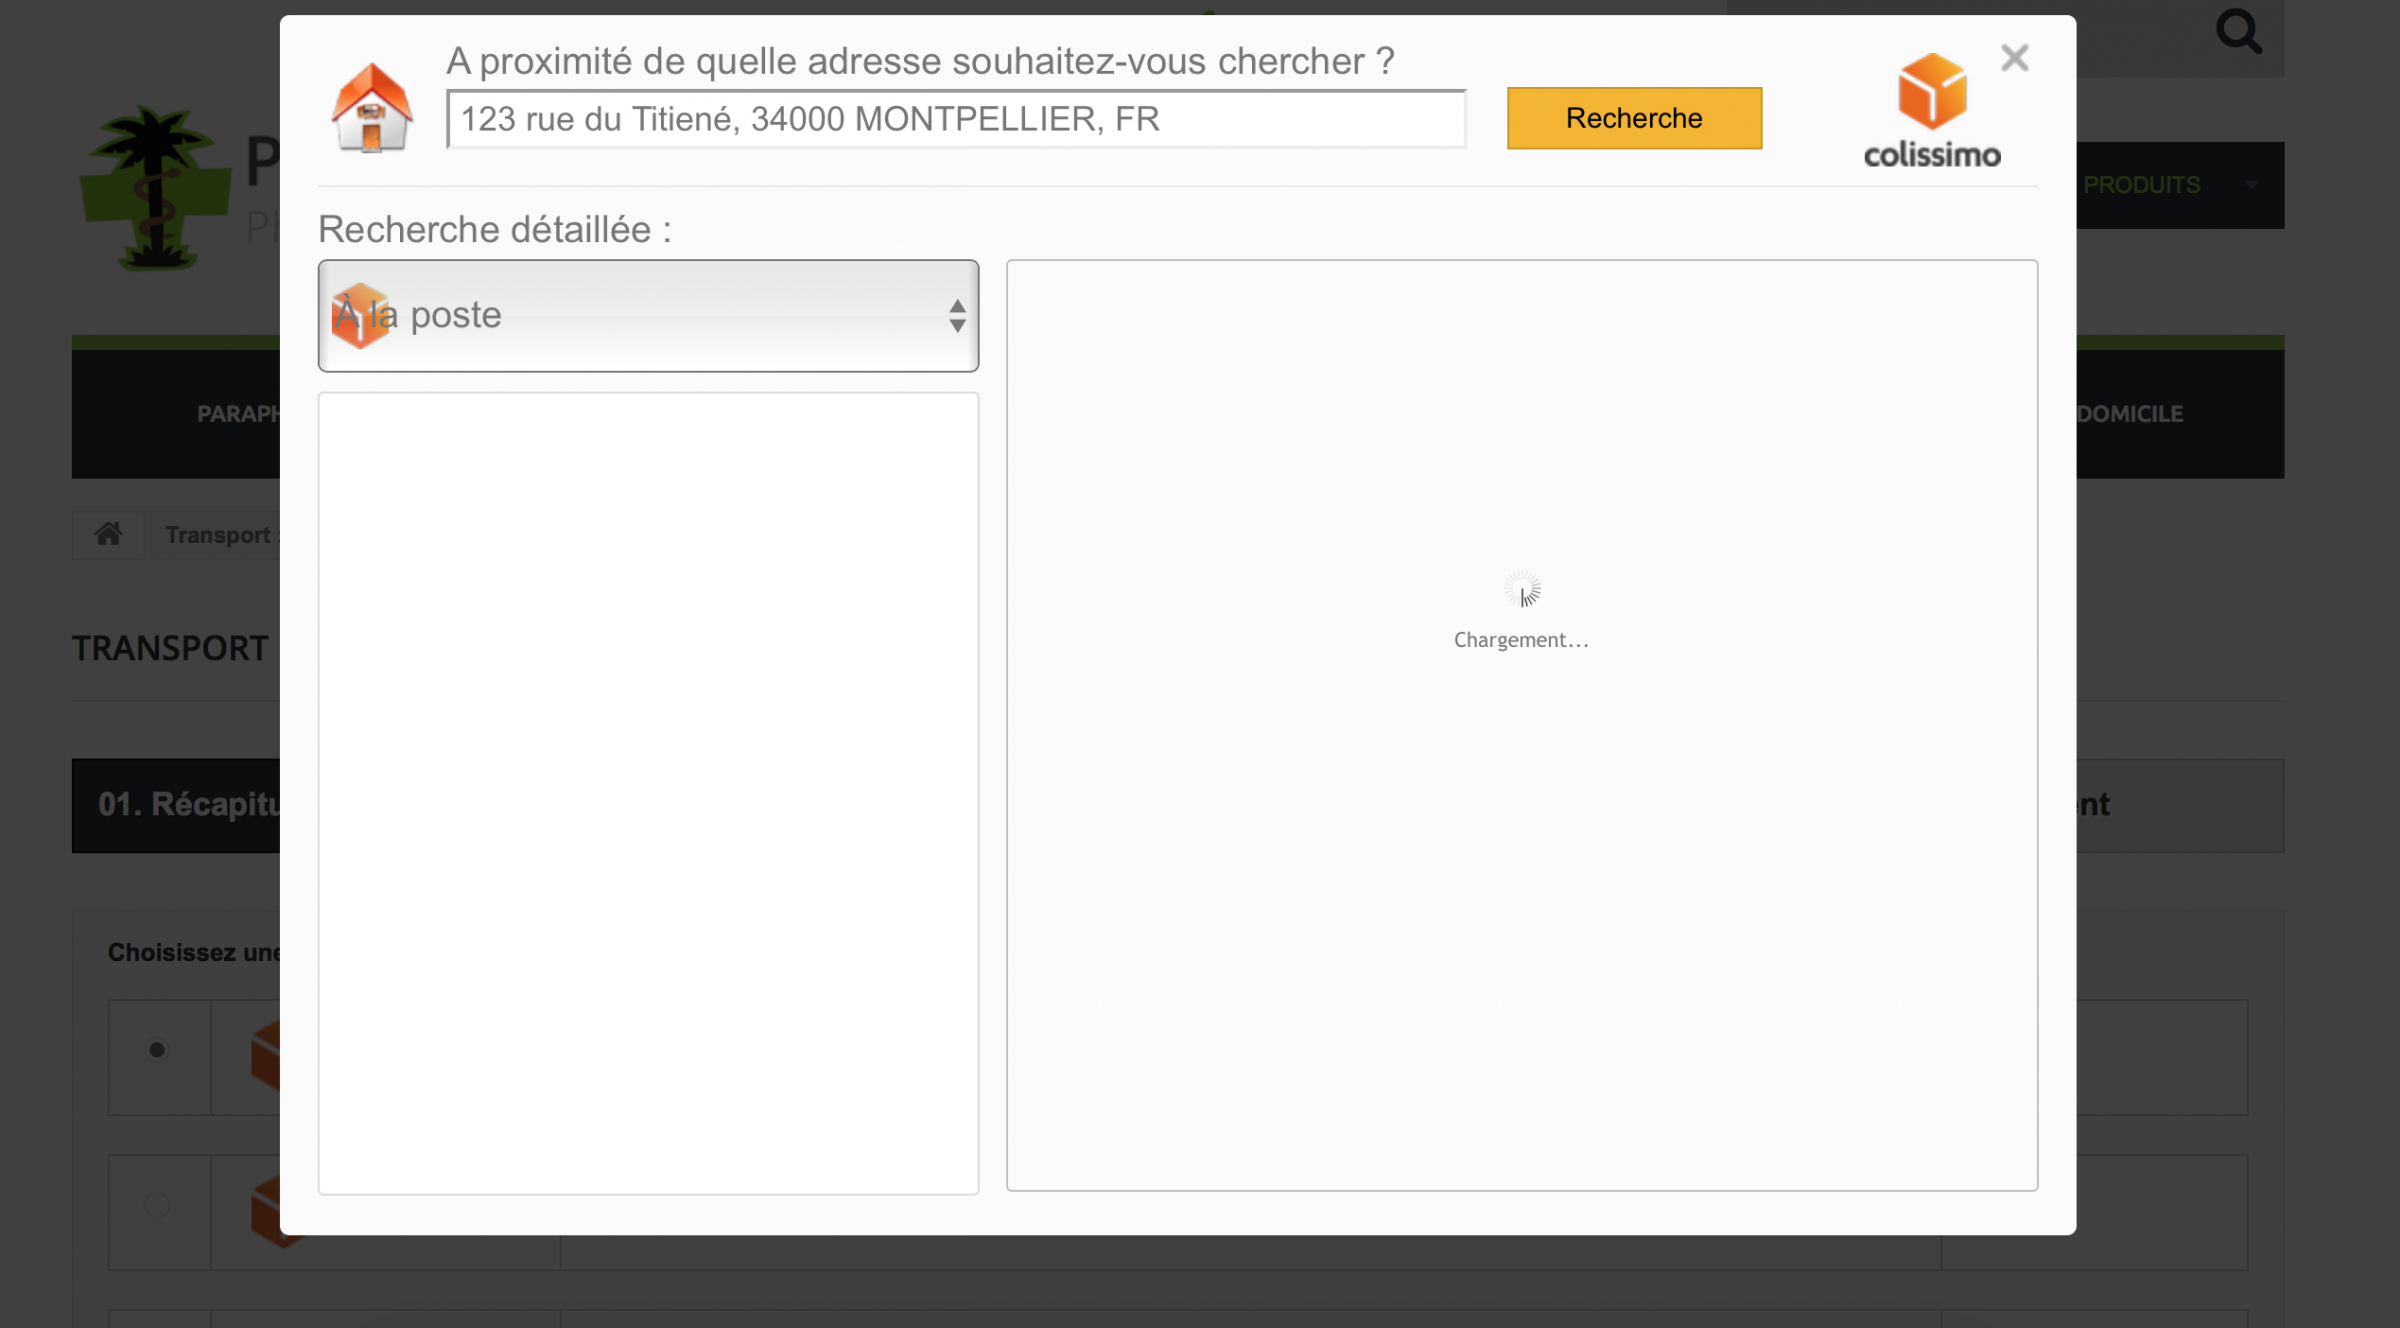Open the PRODUITS menu behind dialog
2400x1328 pixels.
(2141, 185)
